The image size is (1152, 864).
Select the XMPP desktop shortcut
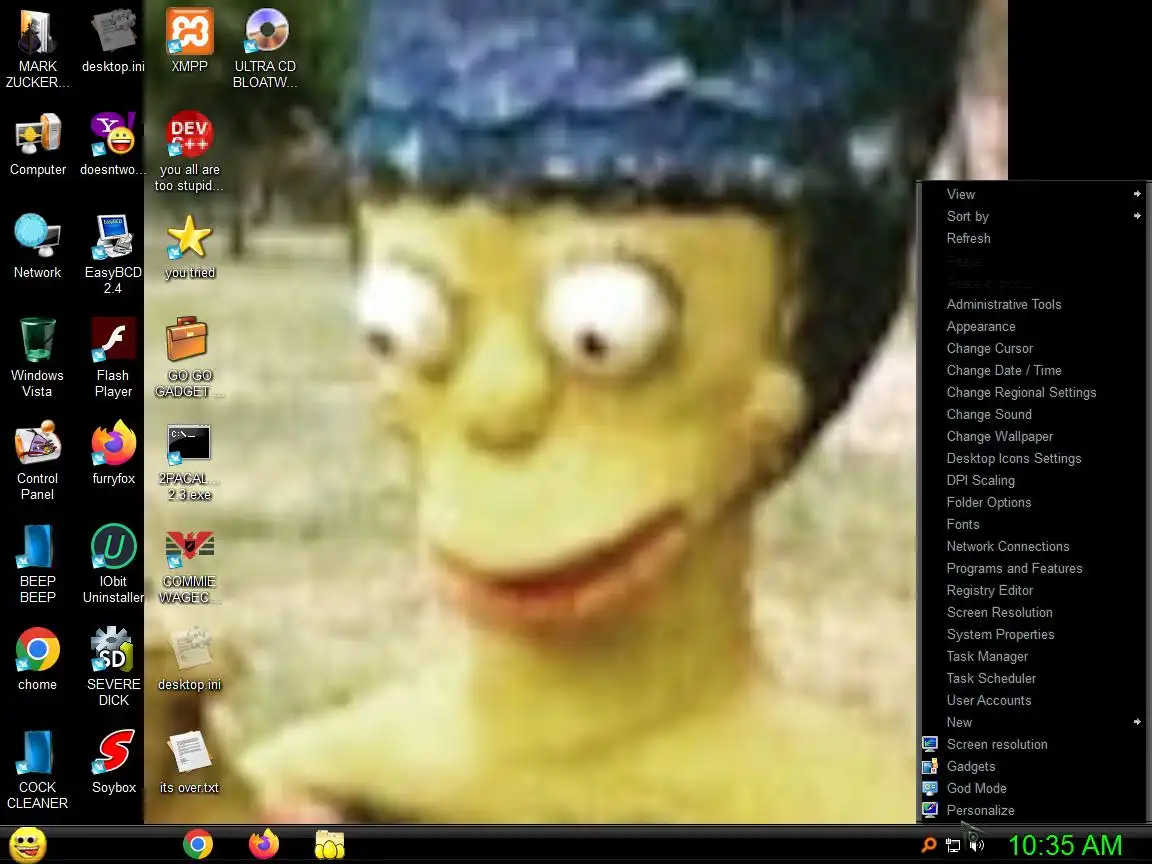tap(189, 40)
